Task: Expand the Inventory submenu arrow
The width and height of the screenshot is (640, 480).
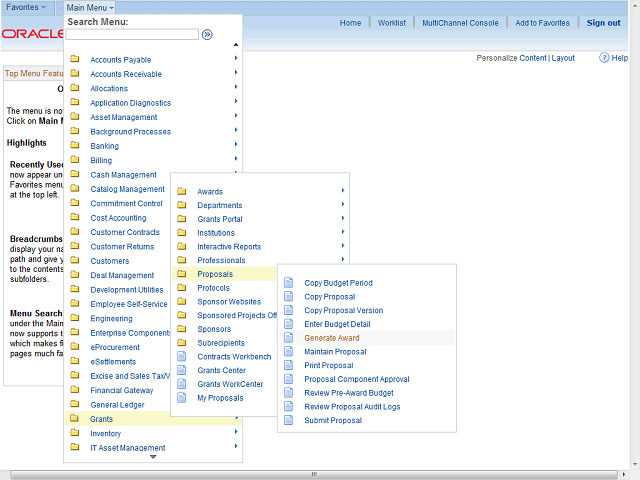Action: click(236, 433)
